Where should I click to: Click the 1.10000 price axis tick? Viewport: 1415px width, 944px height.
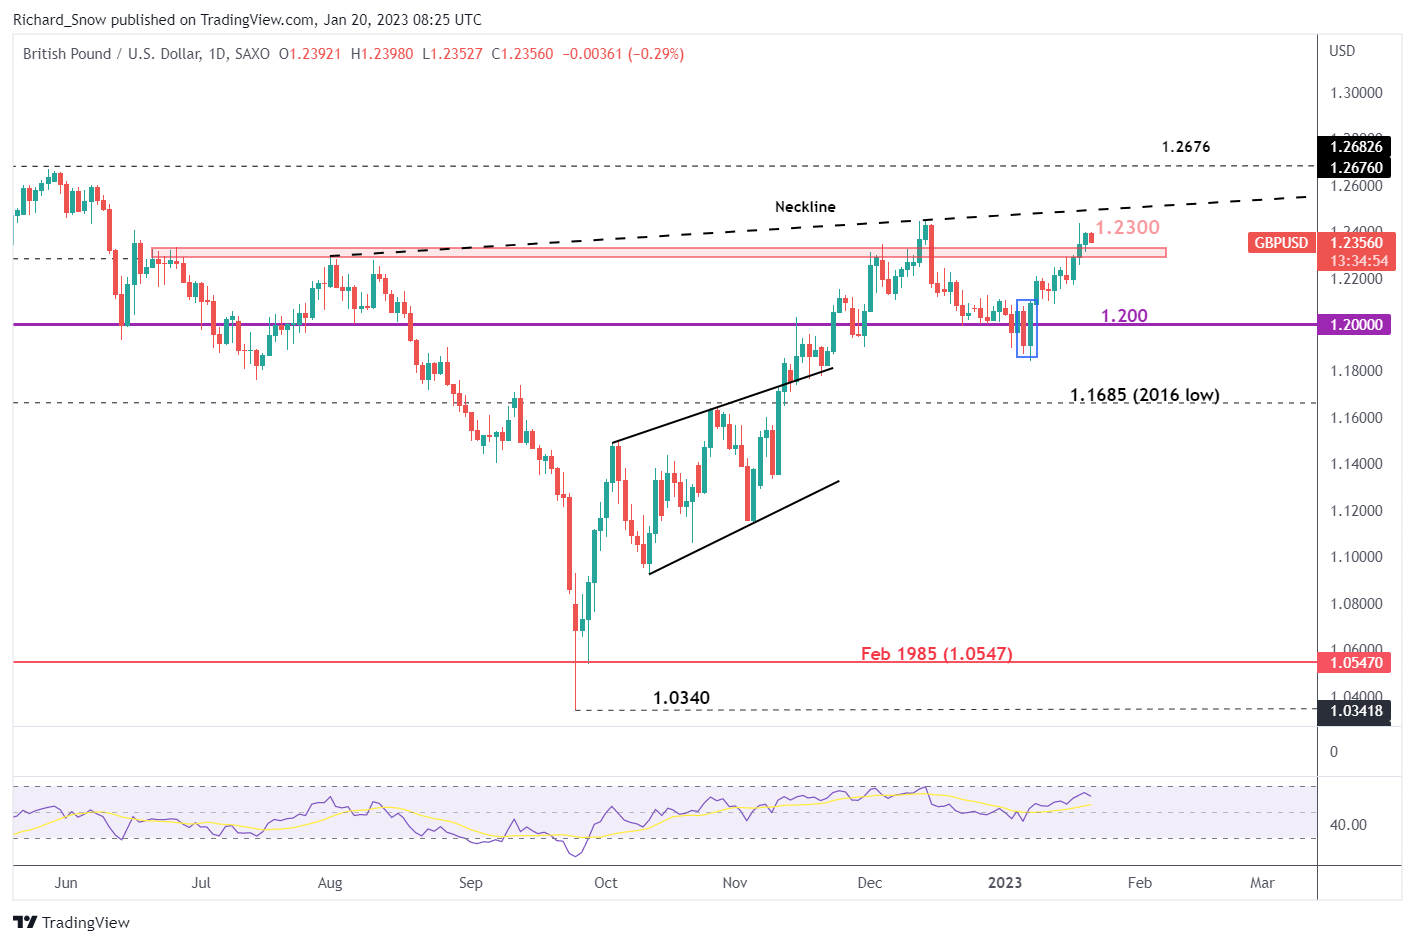coord(1356,557)
